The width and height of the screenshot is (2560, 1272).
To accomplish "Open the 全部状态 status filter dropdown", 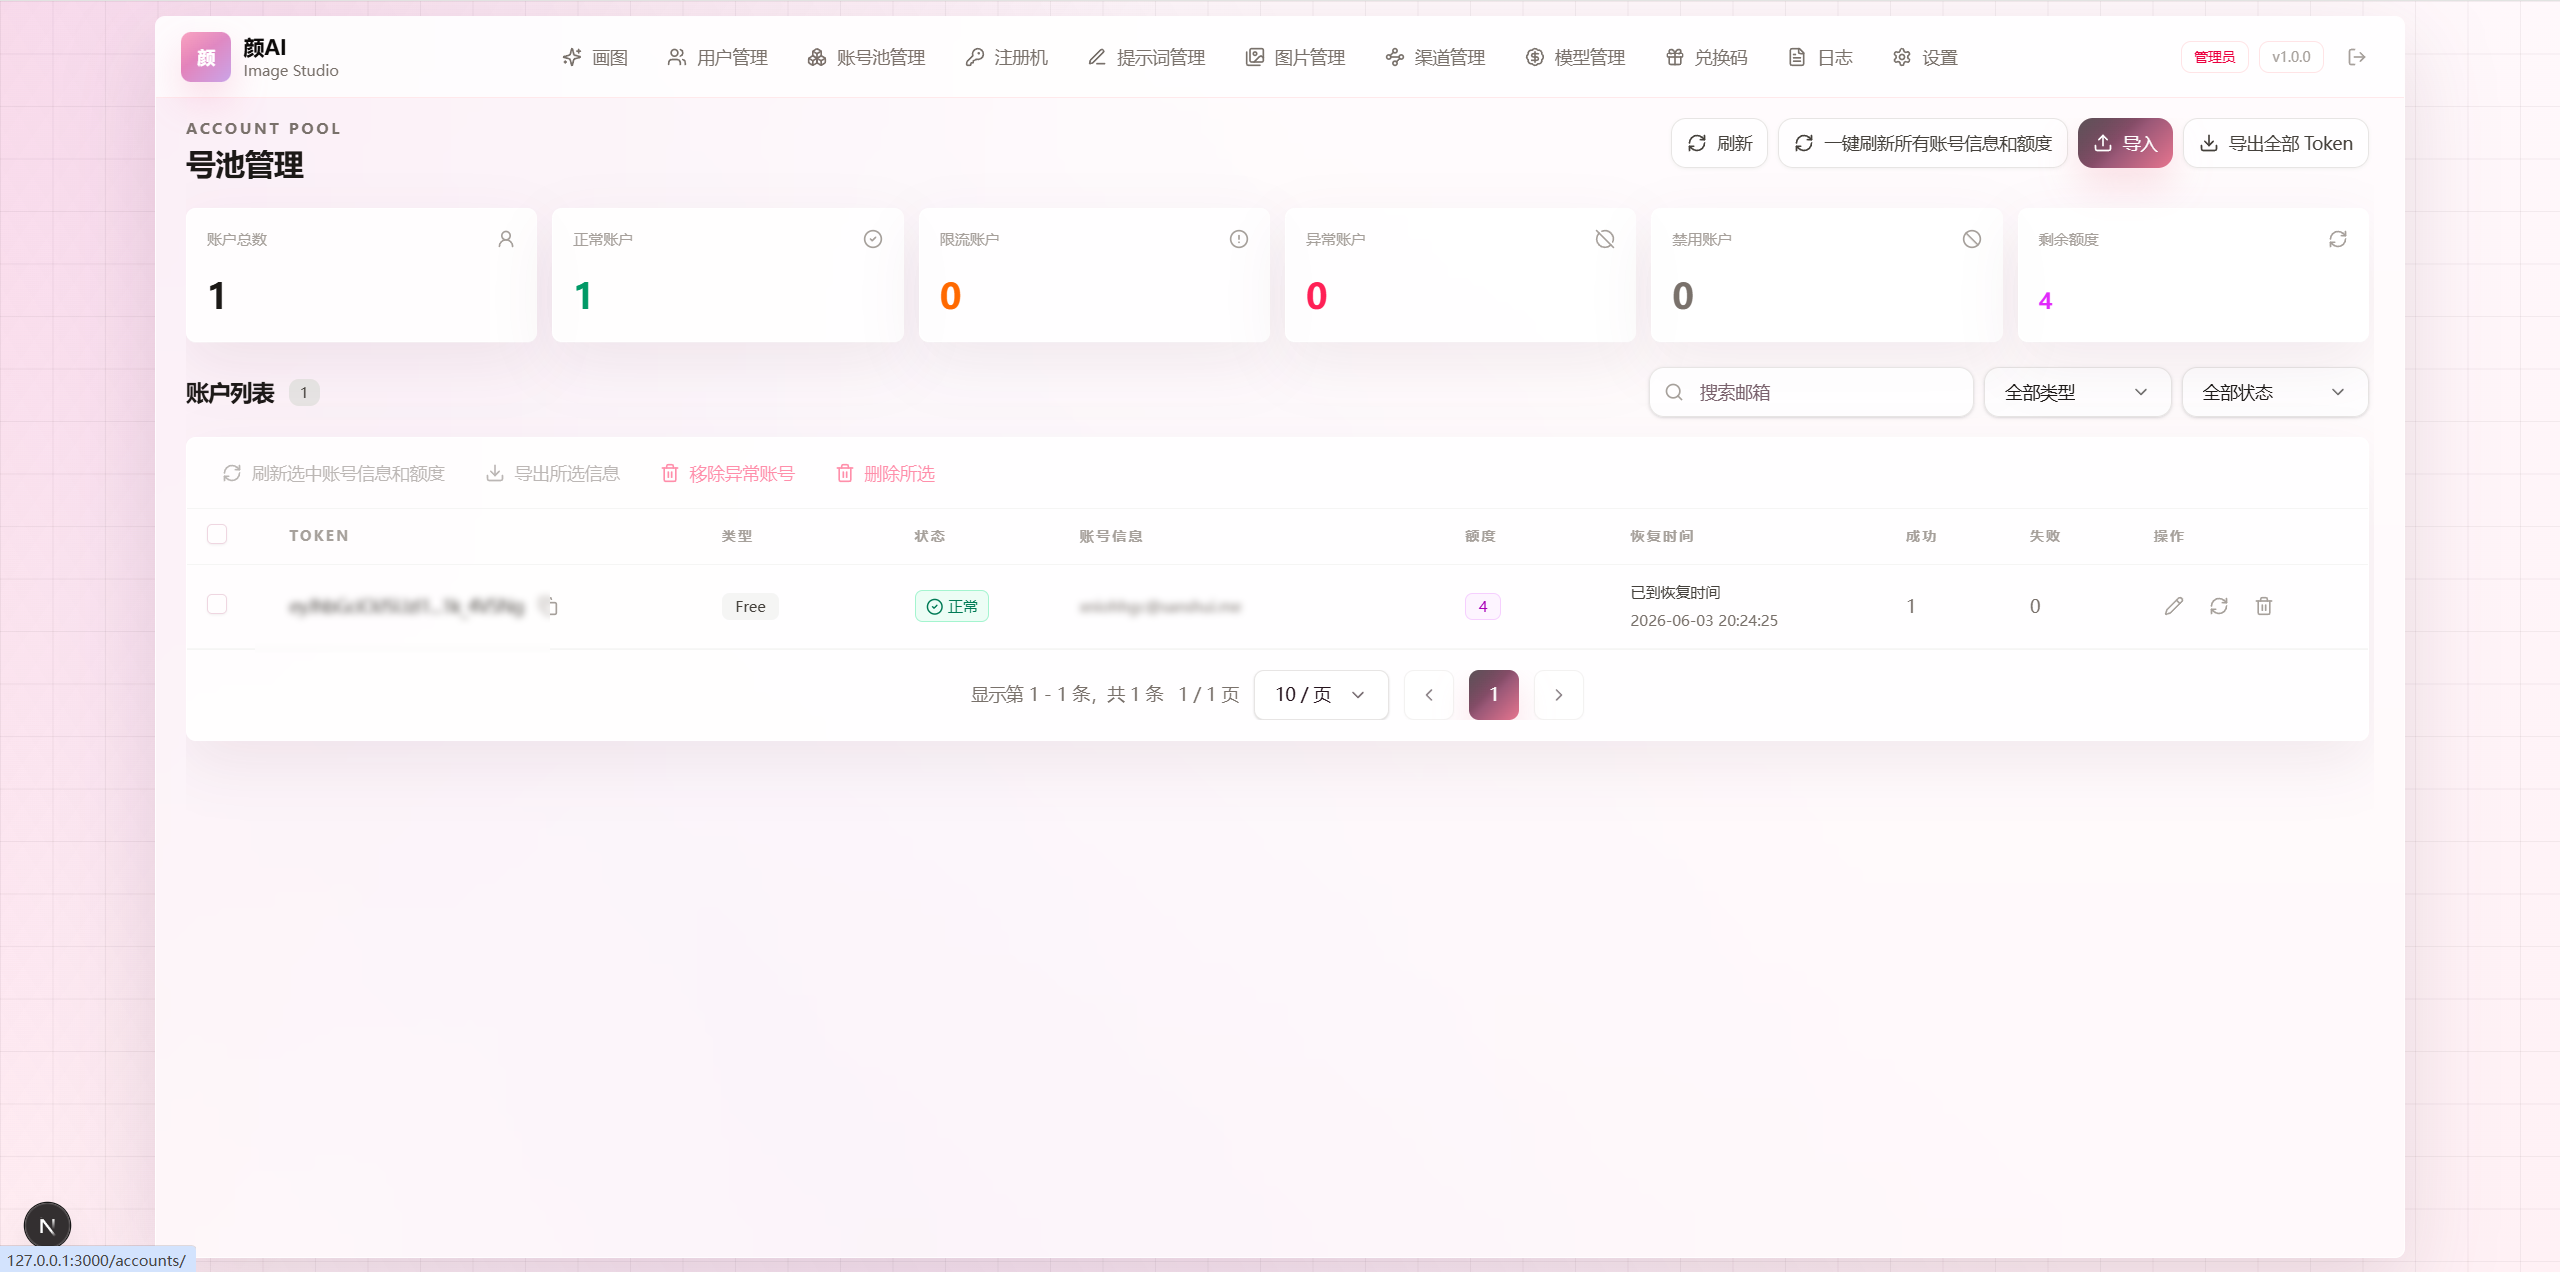I will point(2274,392).
